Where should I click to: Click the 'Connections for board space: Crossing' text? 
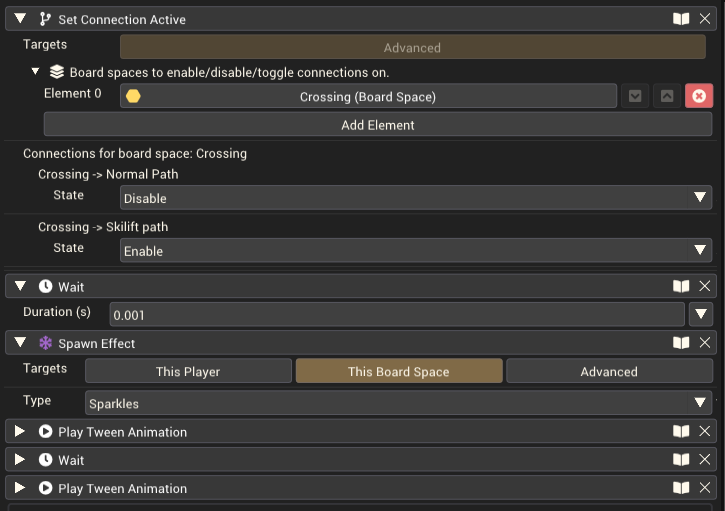click(x=135, y=153)
